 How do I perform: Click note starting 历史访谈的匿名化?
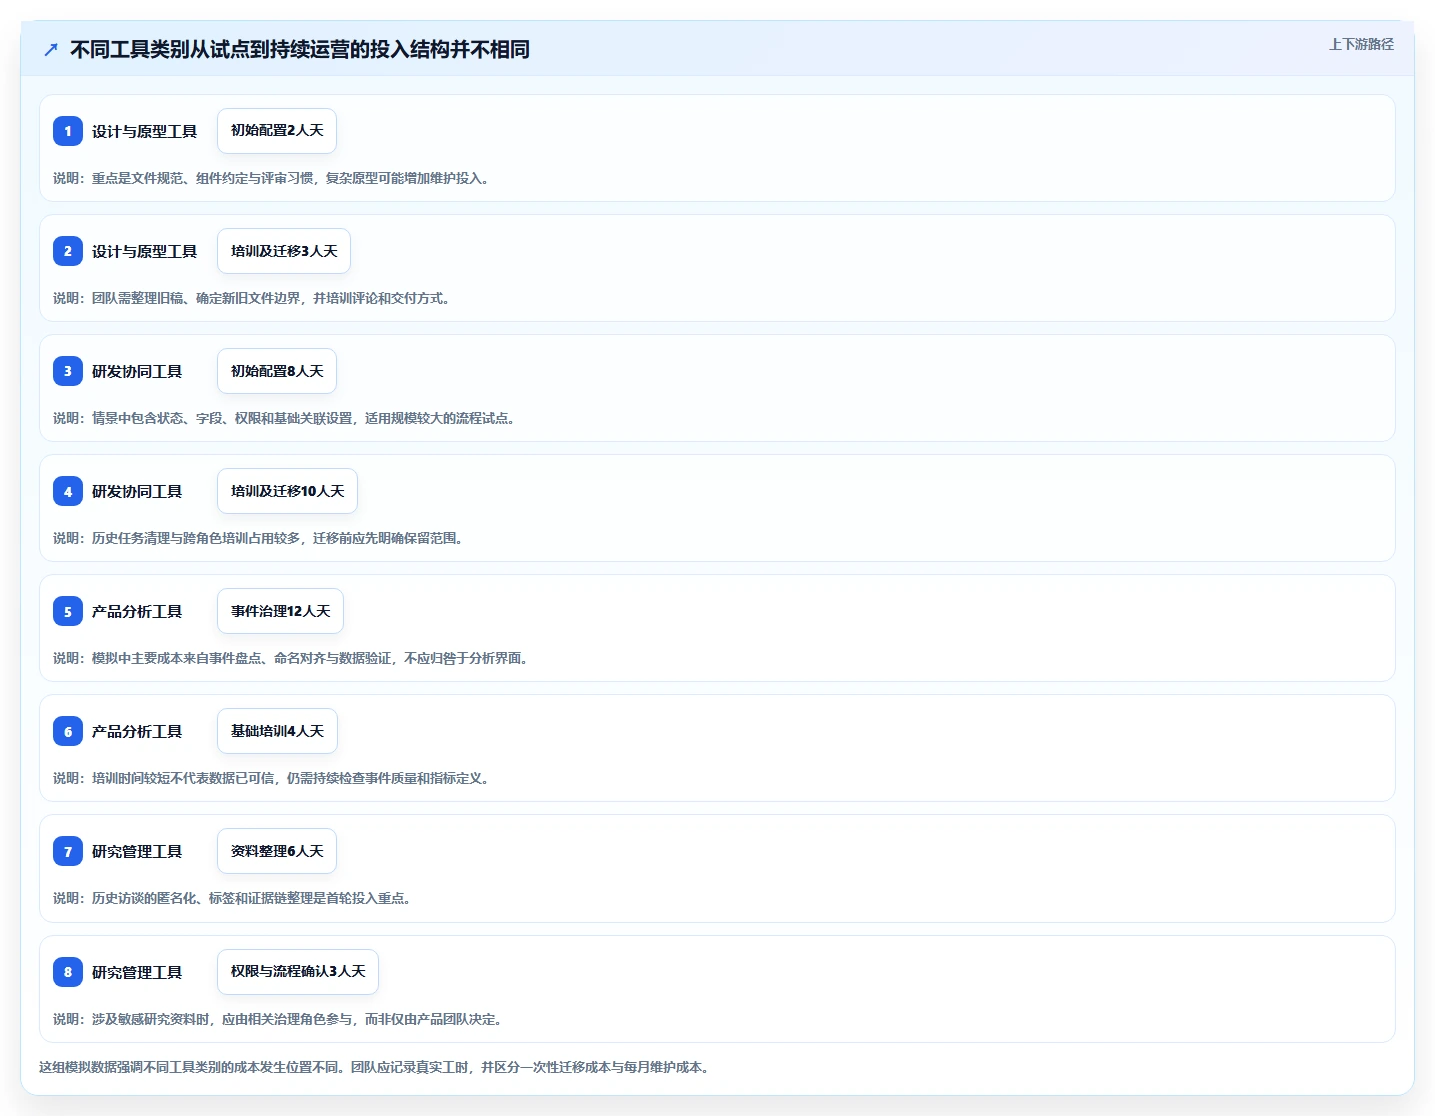tap(233, 898)
